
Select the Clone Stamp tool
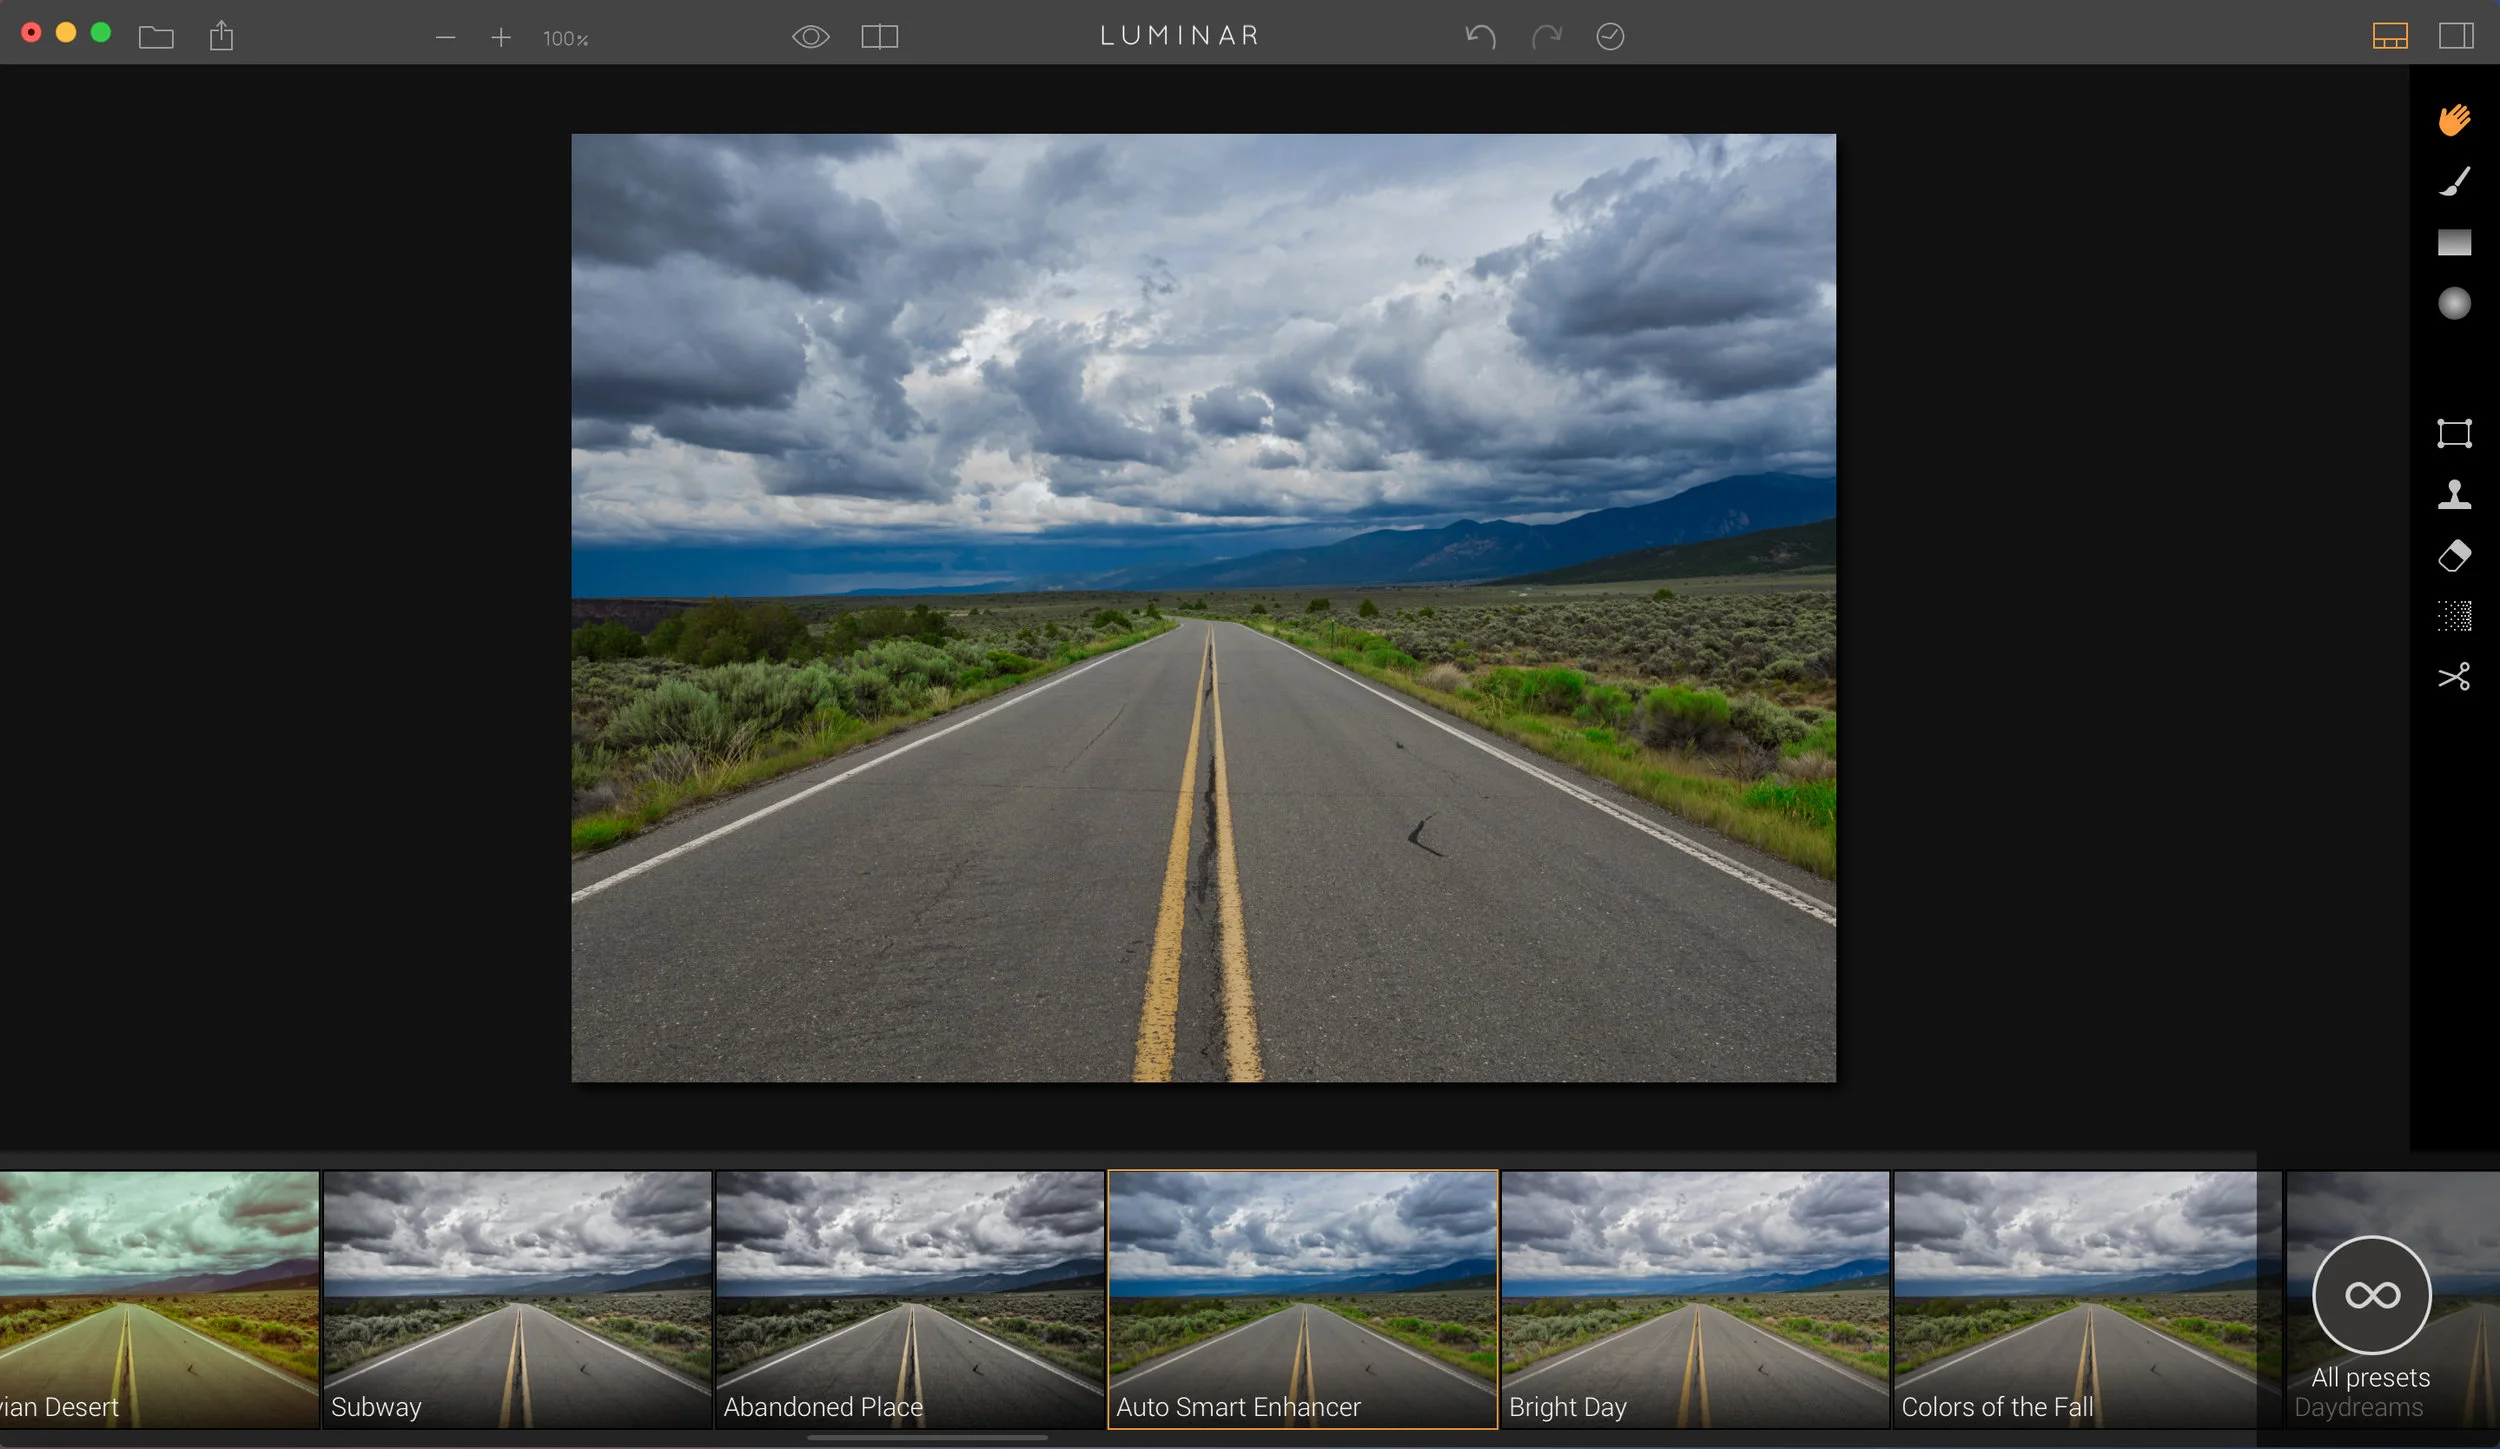2454,494
